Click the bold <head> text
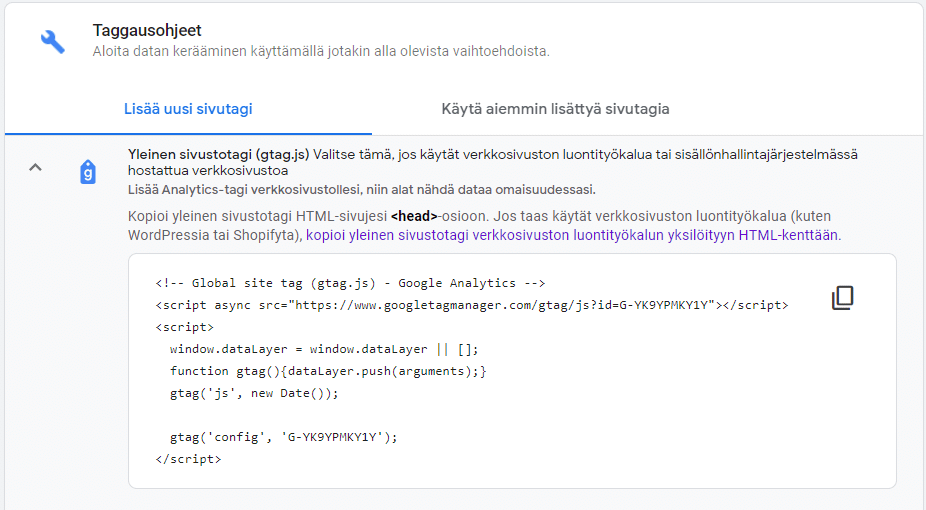This screenshot has height=510, width=926. tap(414, 216)
